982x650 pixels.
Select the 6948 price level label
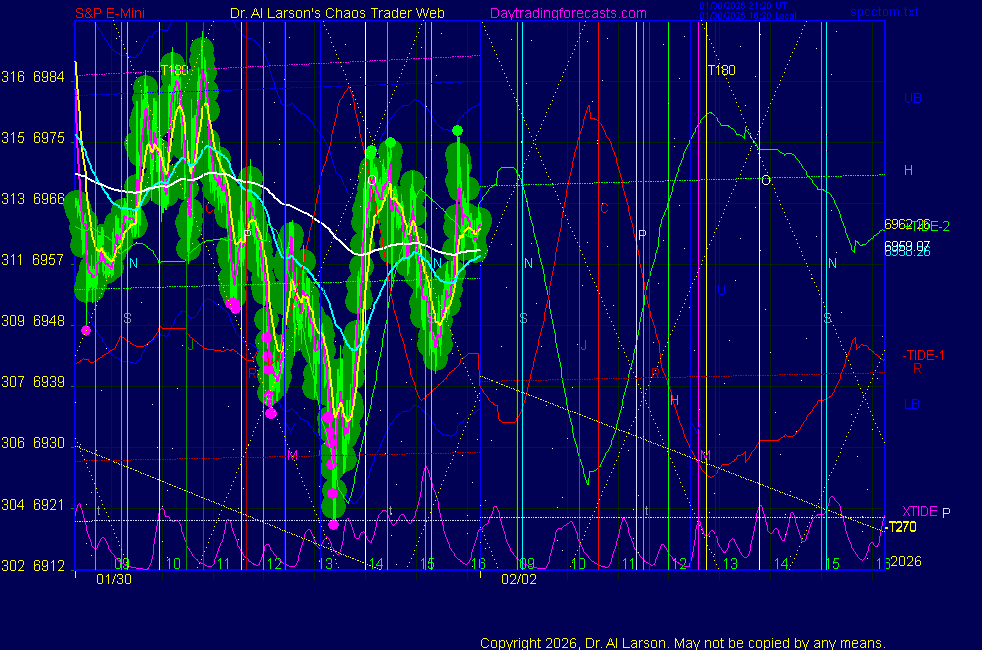(x=48, y=321)
